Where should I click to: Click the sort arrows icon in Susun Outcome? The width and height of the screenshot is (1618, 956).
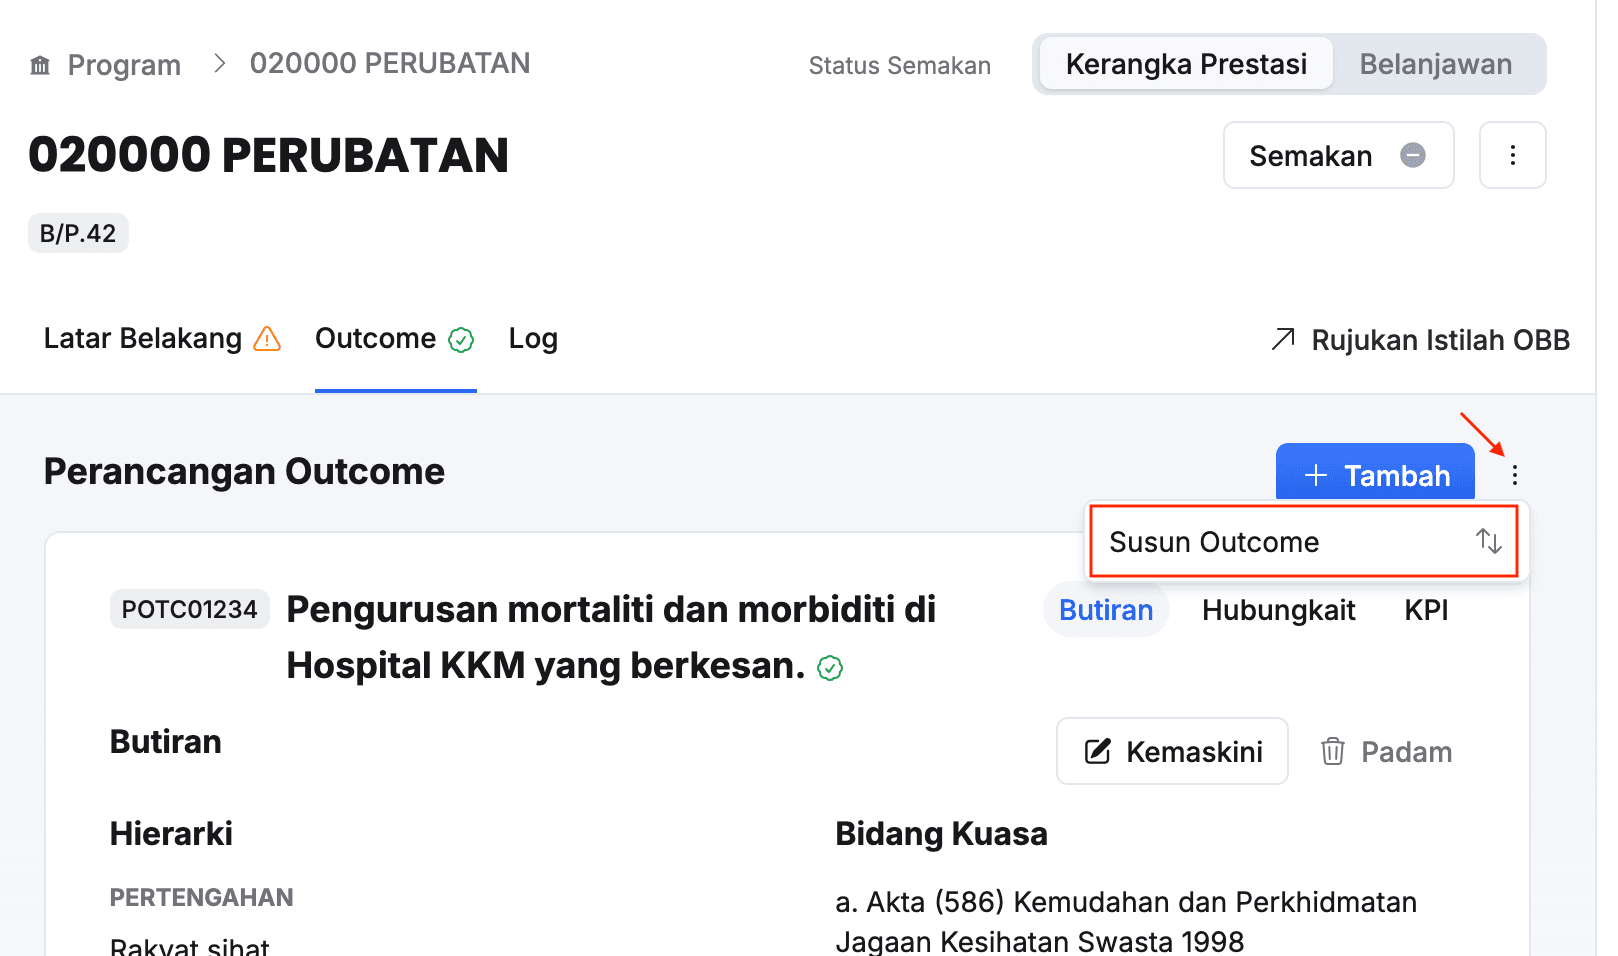(x=1489, y=541)
